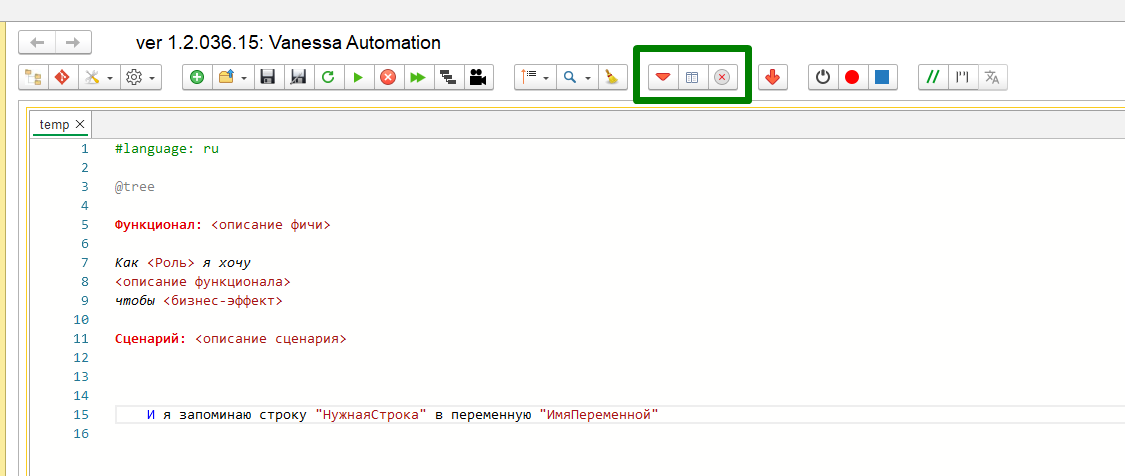Start recording with the red circle button
1125x476 pixels.
(852, 78)
